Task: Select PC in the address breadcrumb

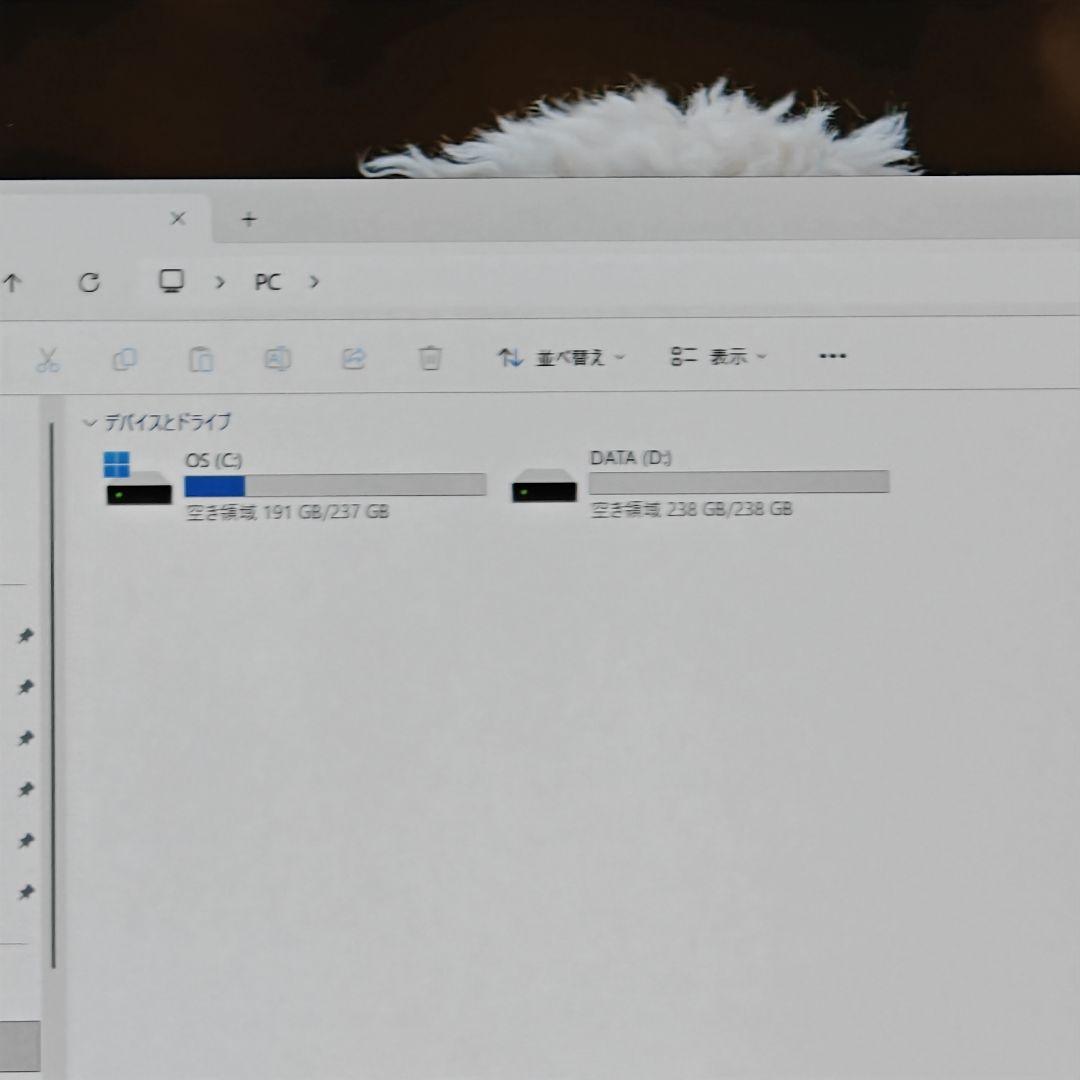Action: click(x=267, y=282)
